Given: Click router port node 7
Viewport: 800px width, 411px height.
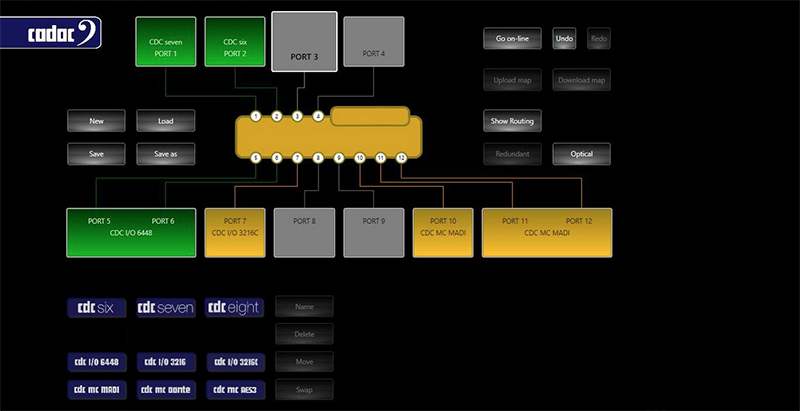Looking at the screenshot, I should (297, 158).
